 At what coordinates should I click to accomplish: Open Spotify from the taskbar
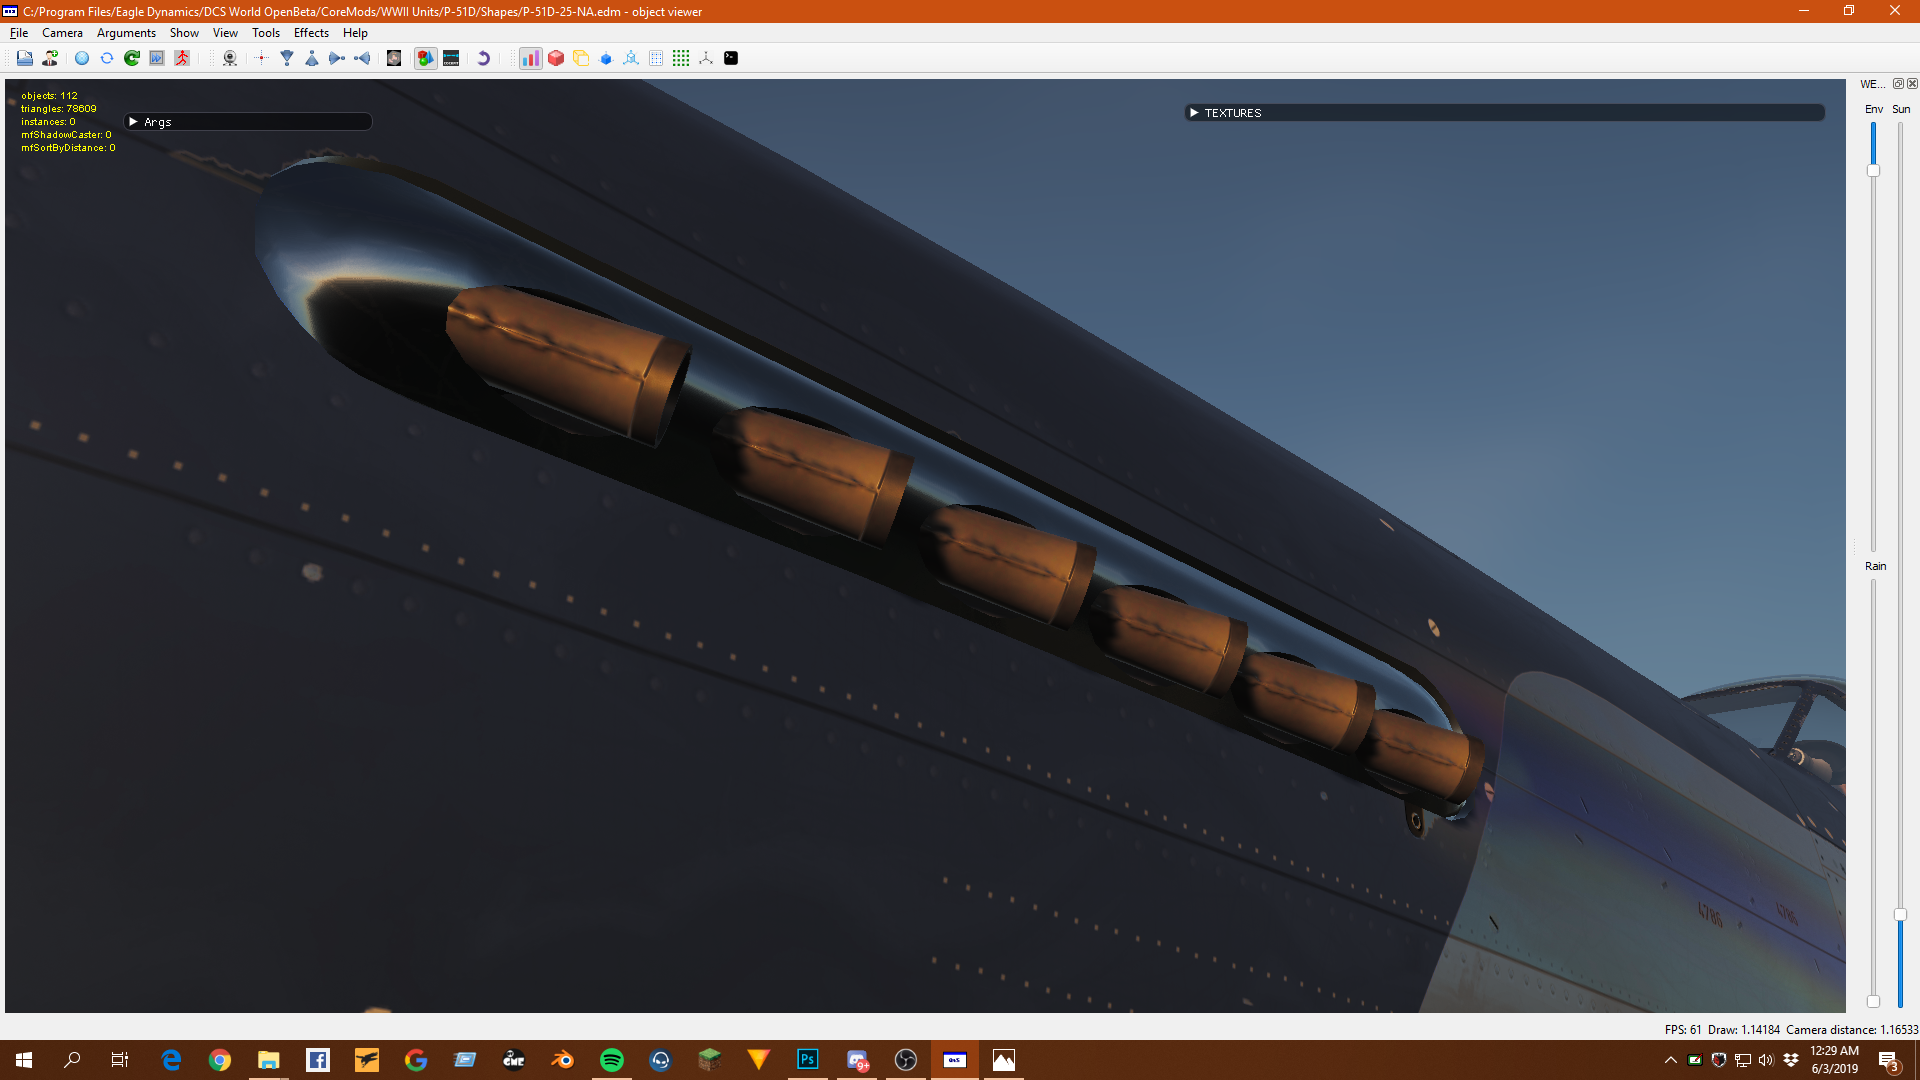(611, 1060)
